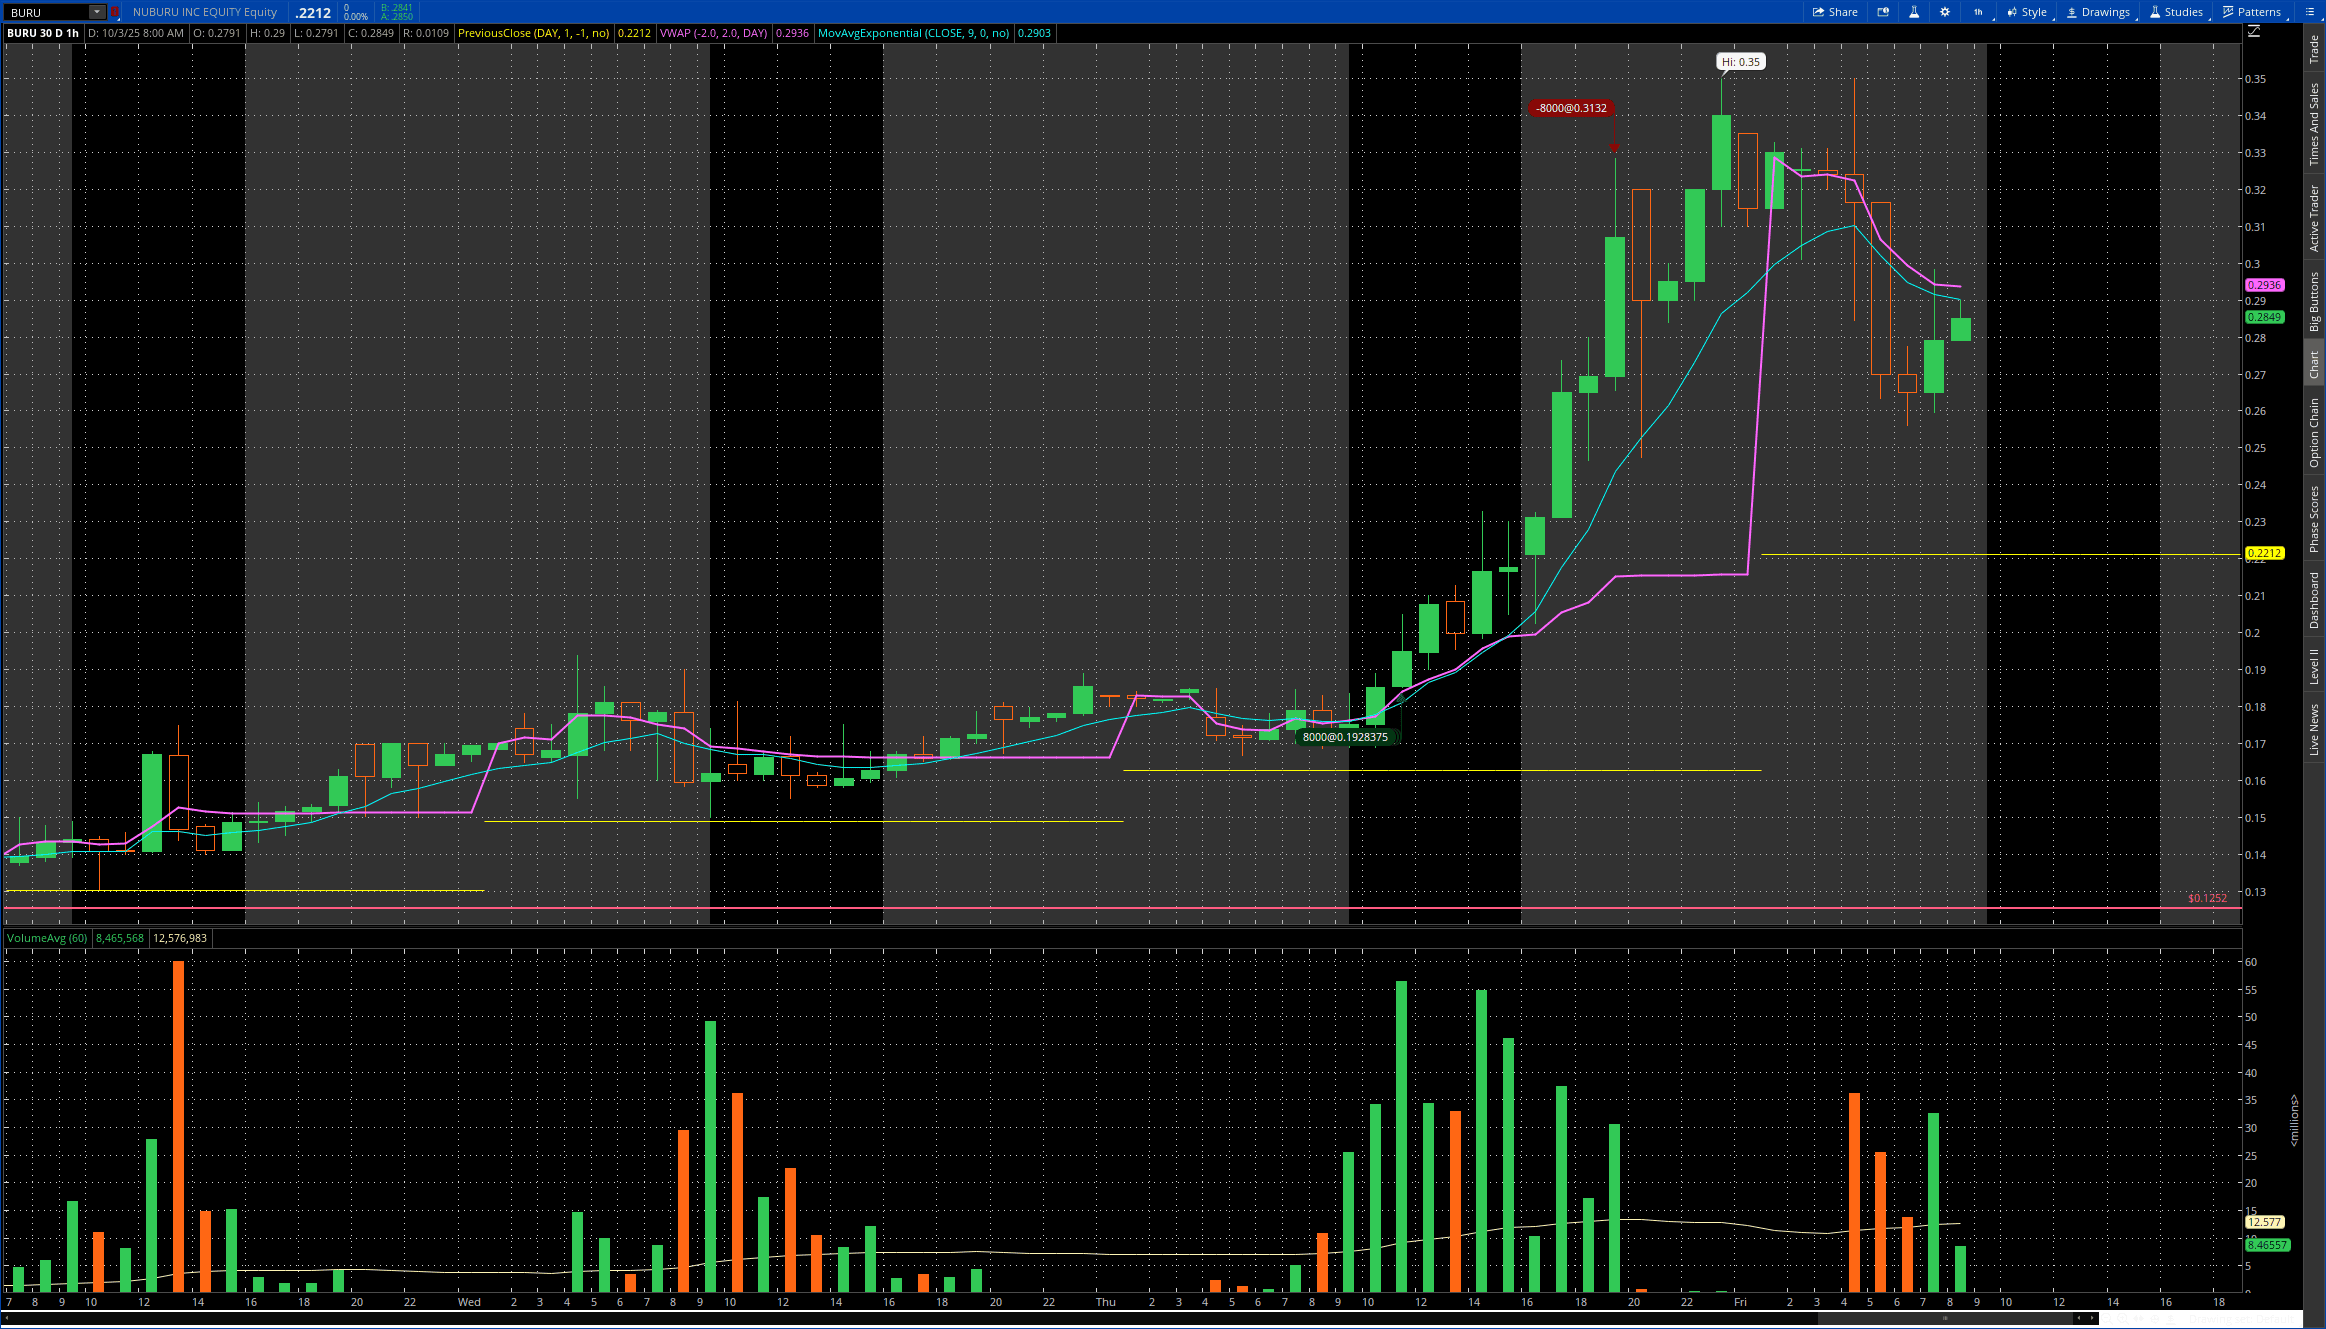Click the BURU symbol input field
Image resolution: width=2326 pixels, height=1329 pixels.
tap(46, 12)
